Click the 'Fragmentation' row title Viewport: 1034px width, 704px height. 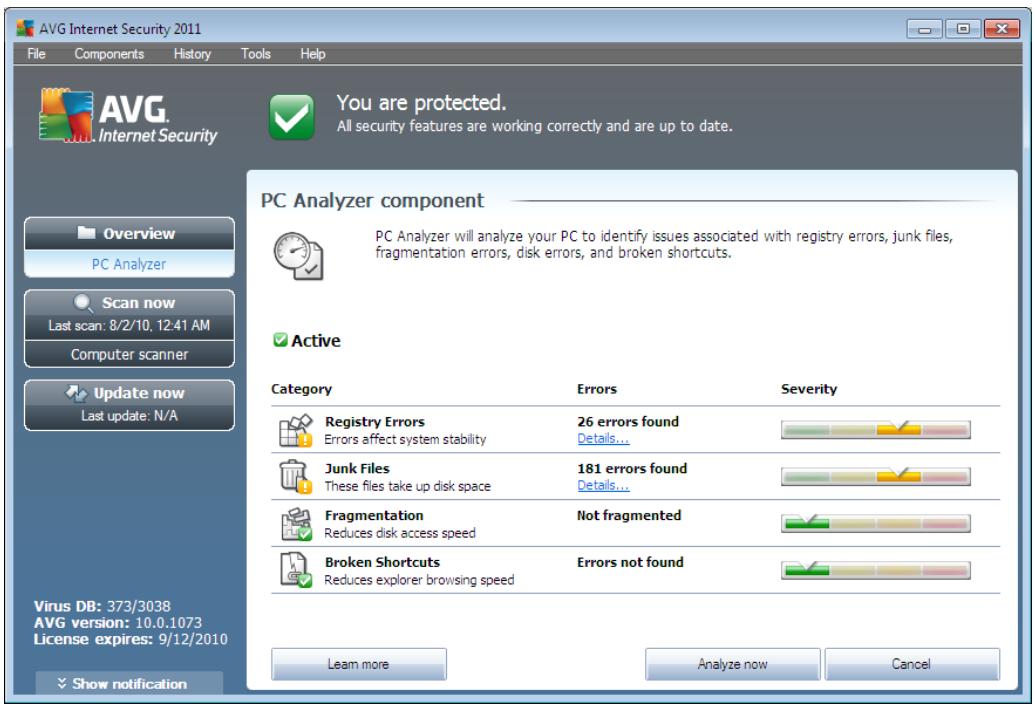(374, 515)
